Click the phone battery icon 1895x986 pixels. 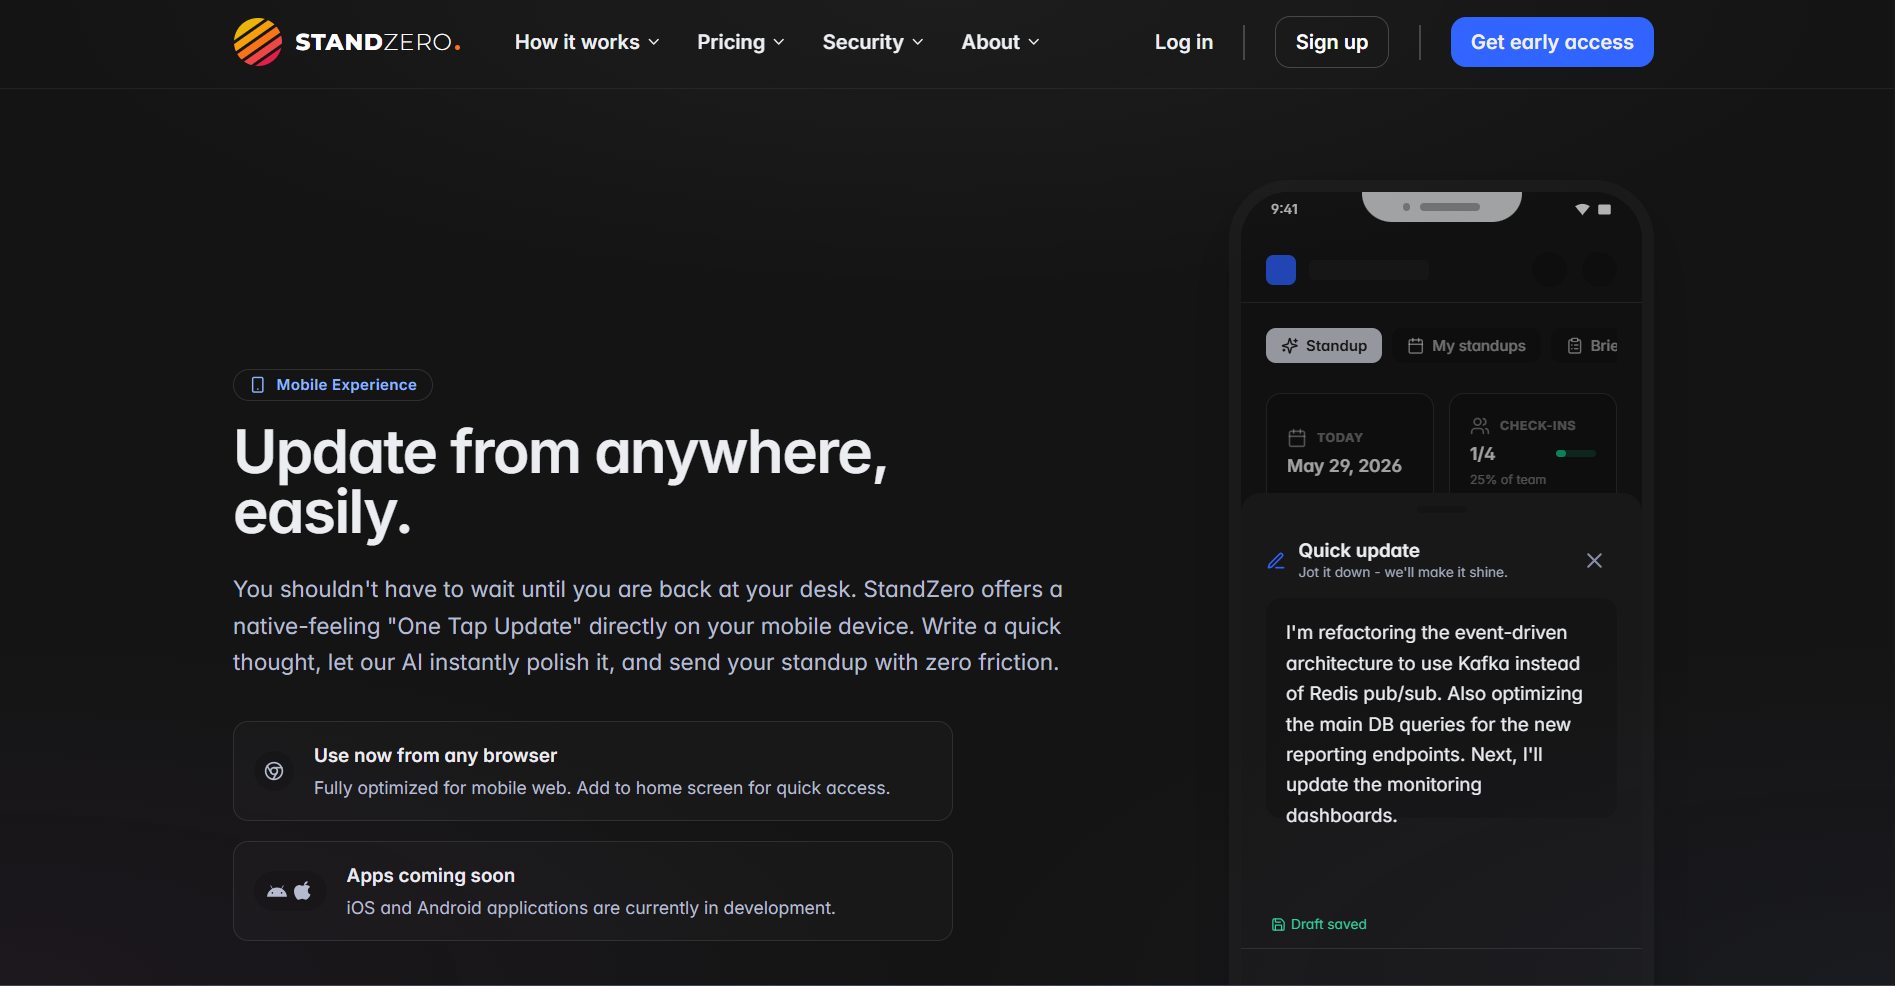[1604, 209]
